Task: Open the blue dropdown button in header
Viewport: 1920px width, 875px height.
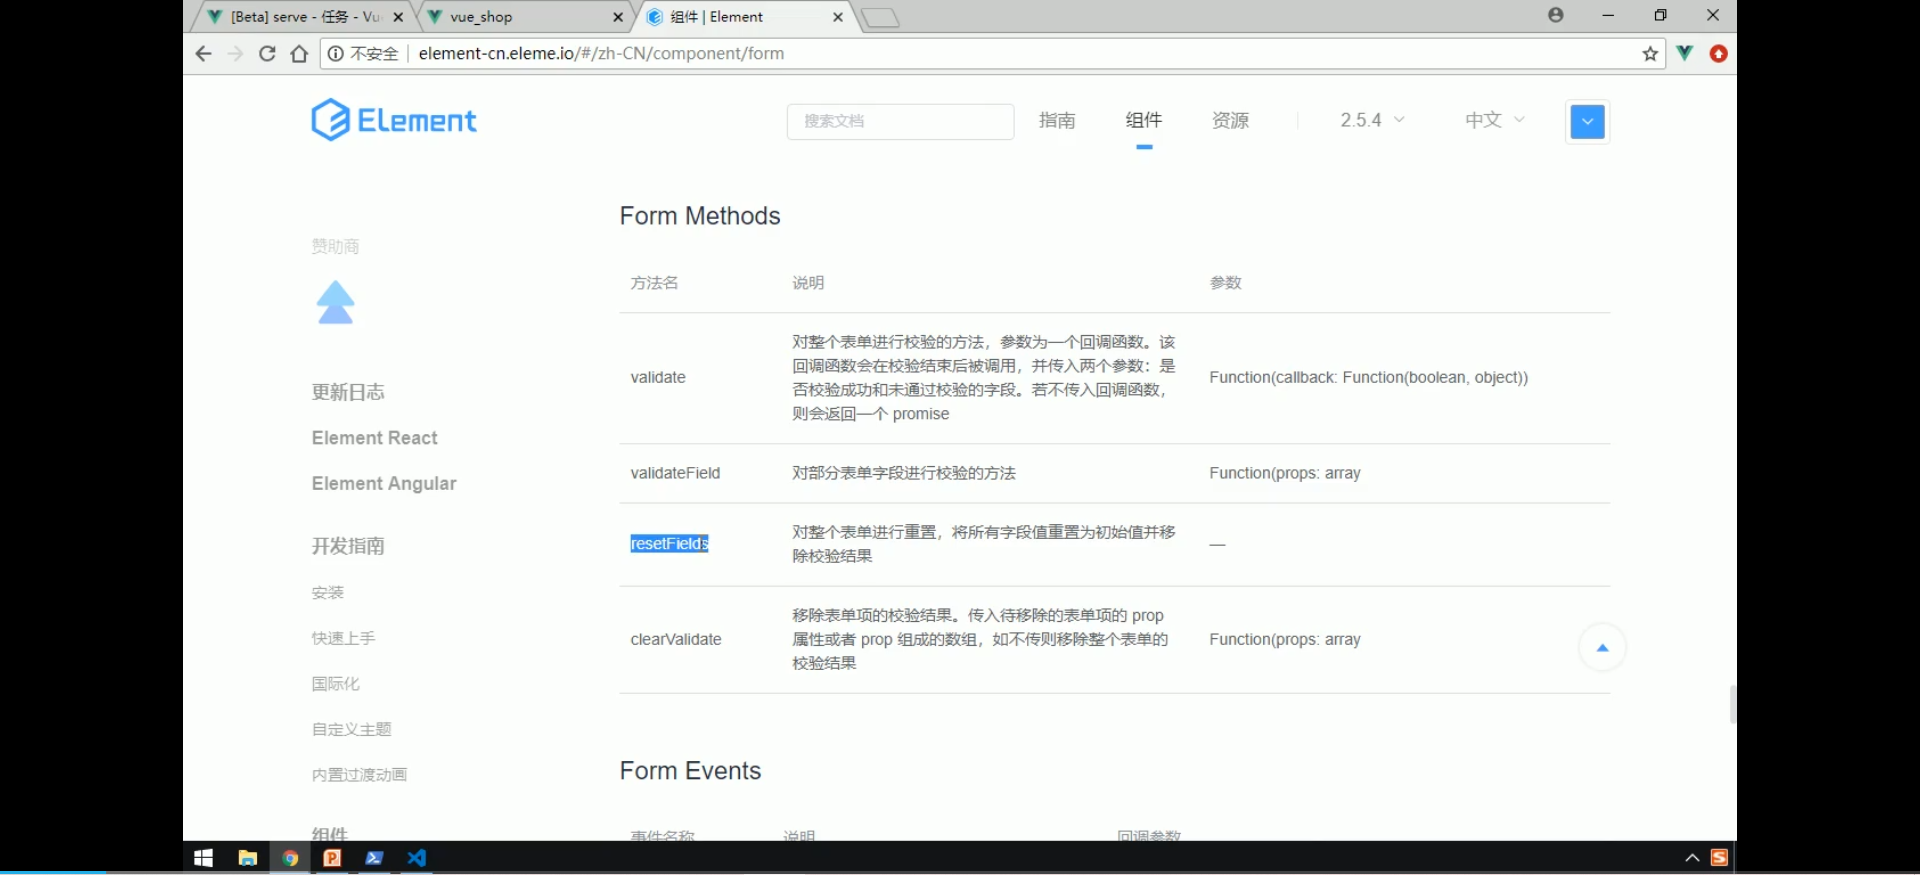Action: point(1587,122)
